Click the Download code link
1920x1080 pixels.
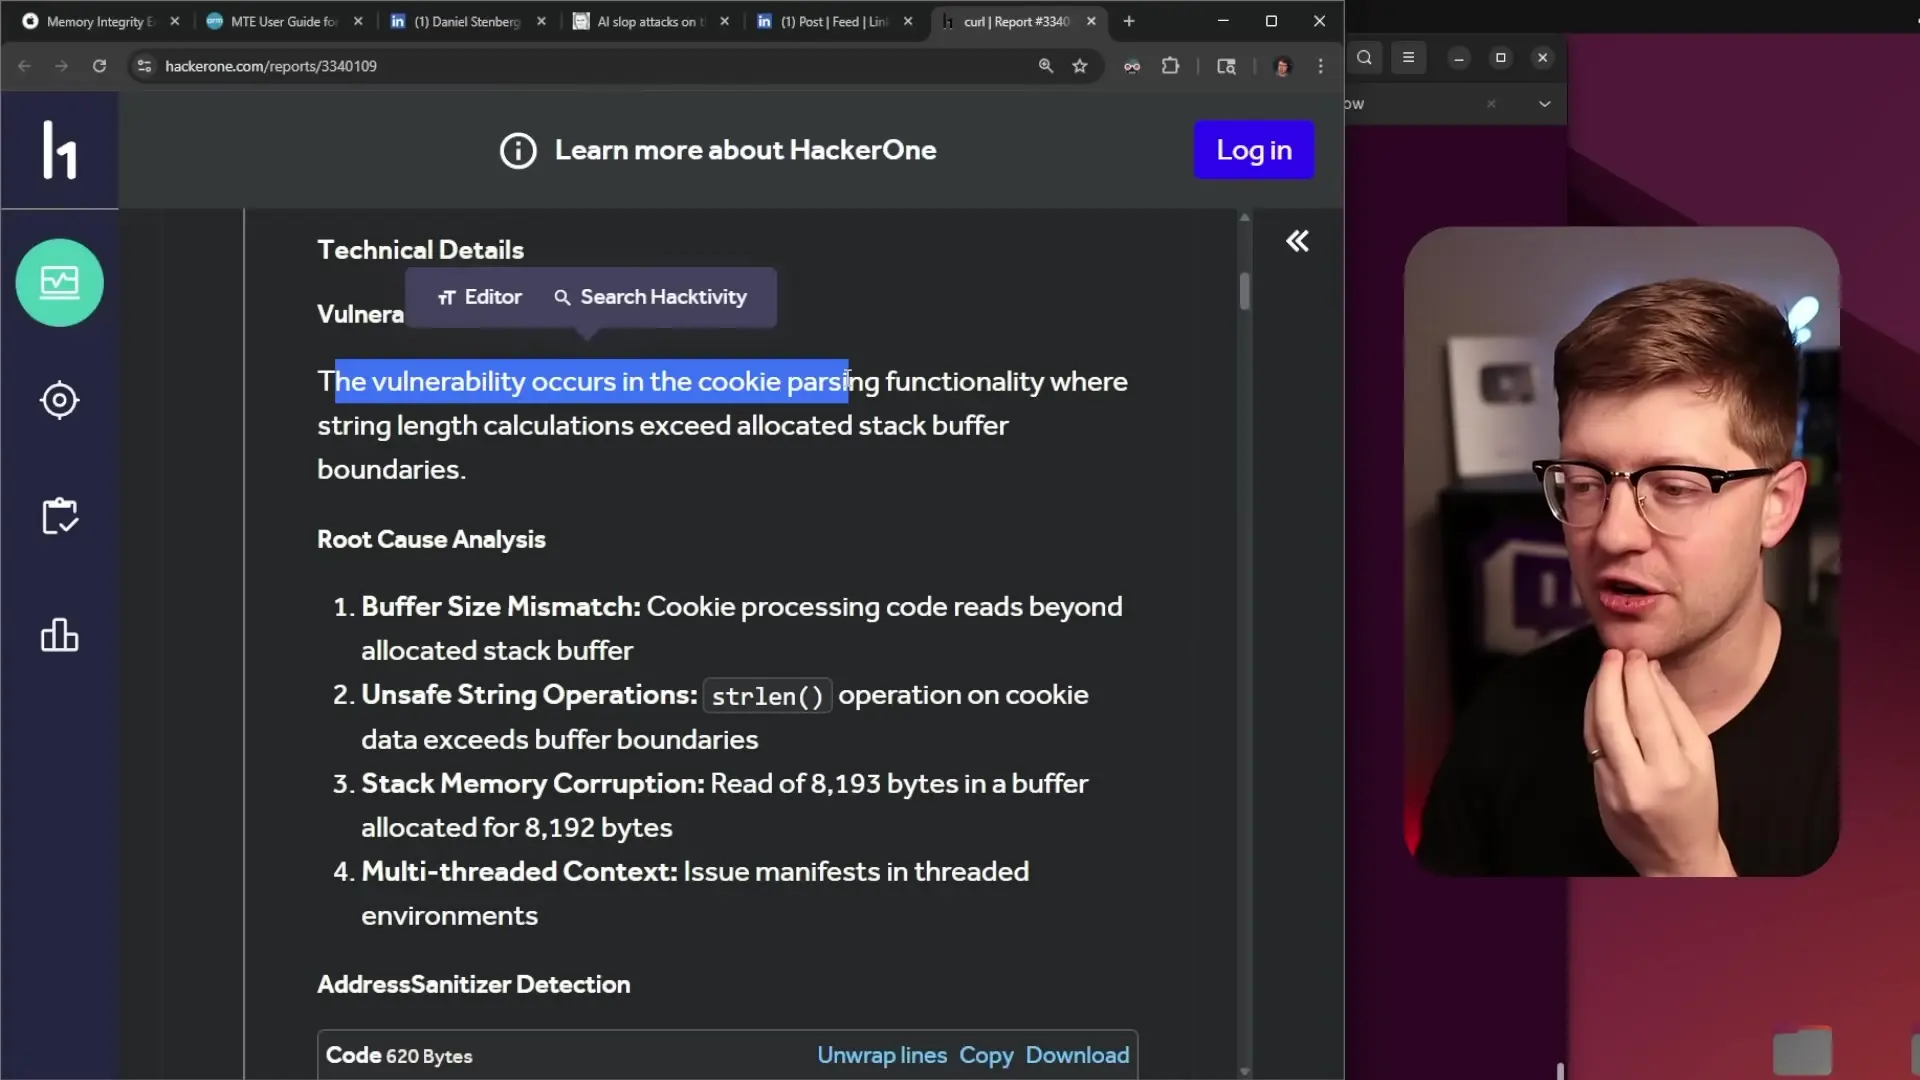coord(1077,1055)
